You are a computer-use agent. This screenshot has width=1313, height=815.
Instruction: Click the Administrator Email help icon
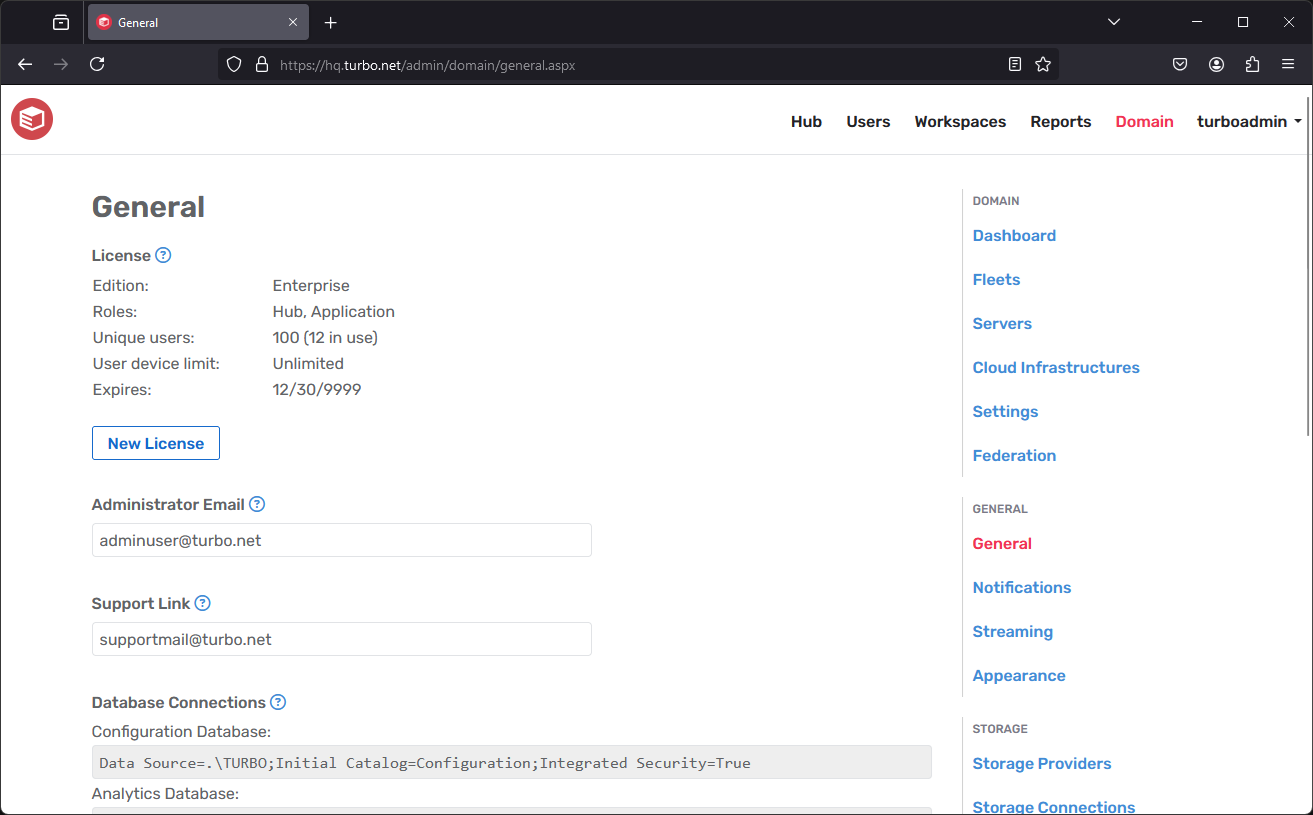pyautogui.click(x=257, y=504)
